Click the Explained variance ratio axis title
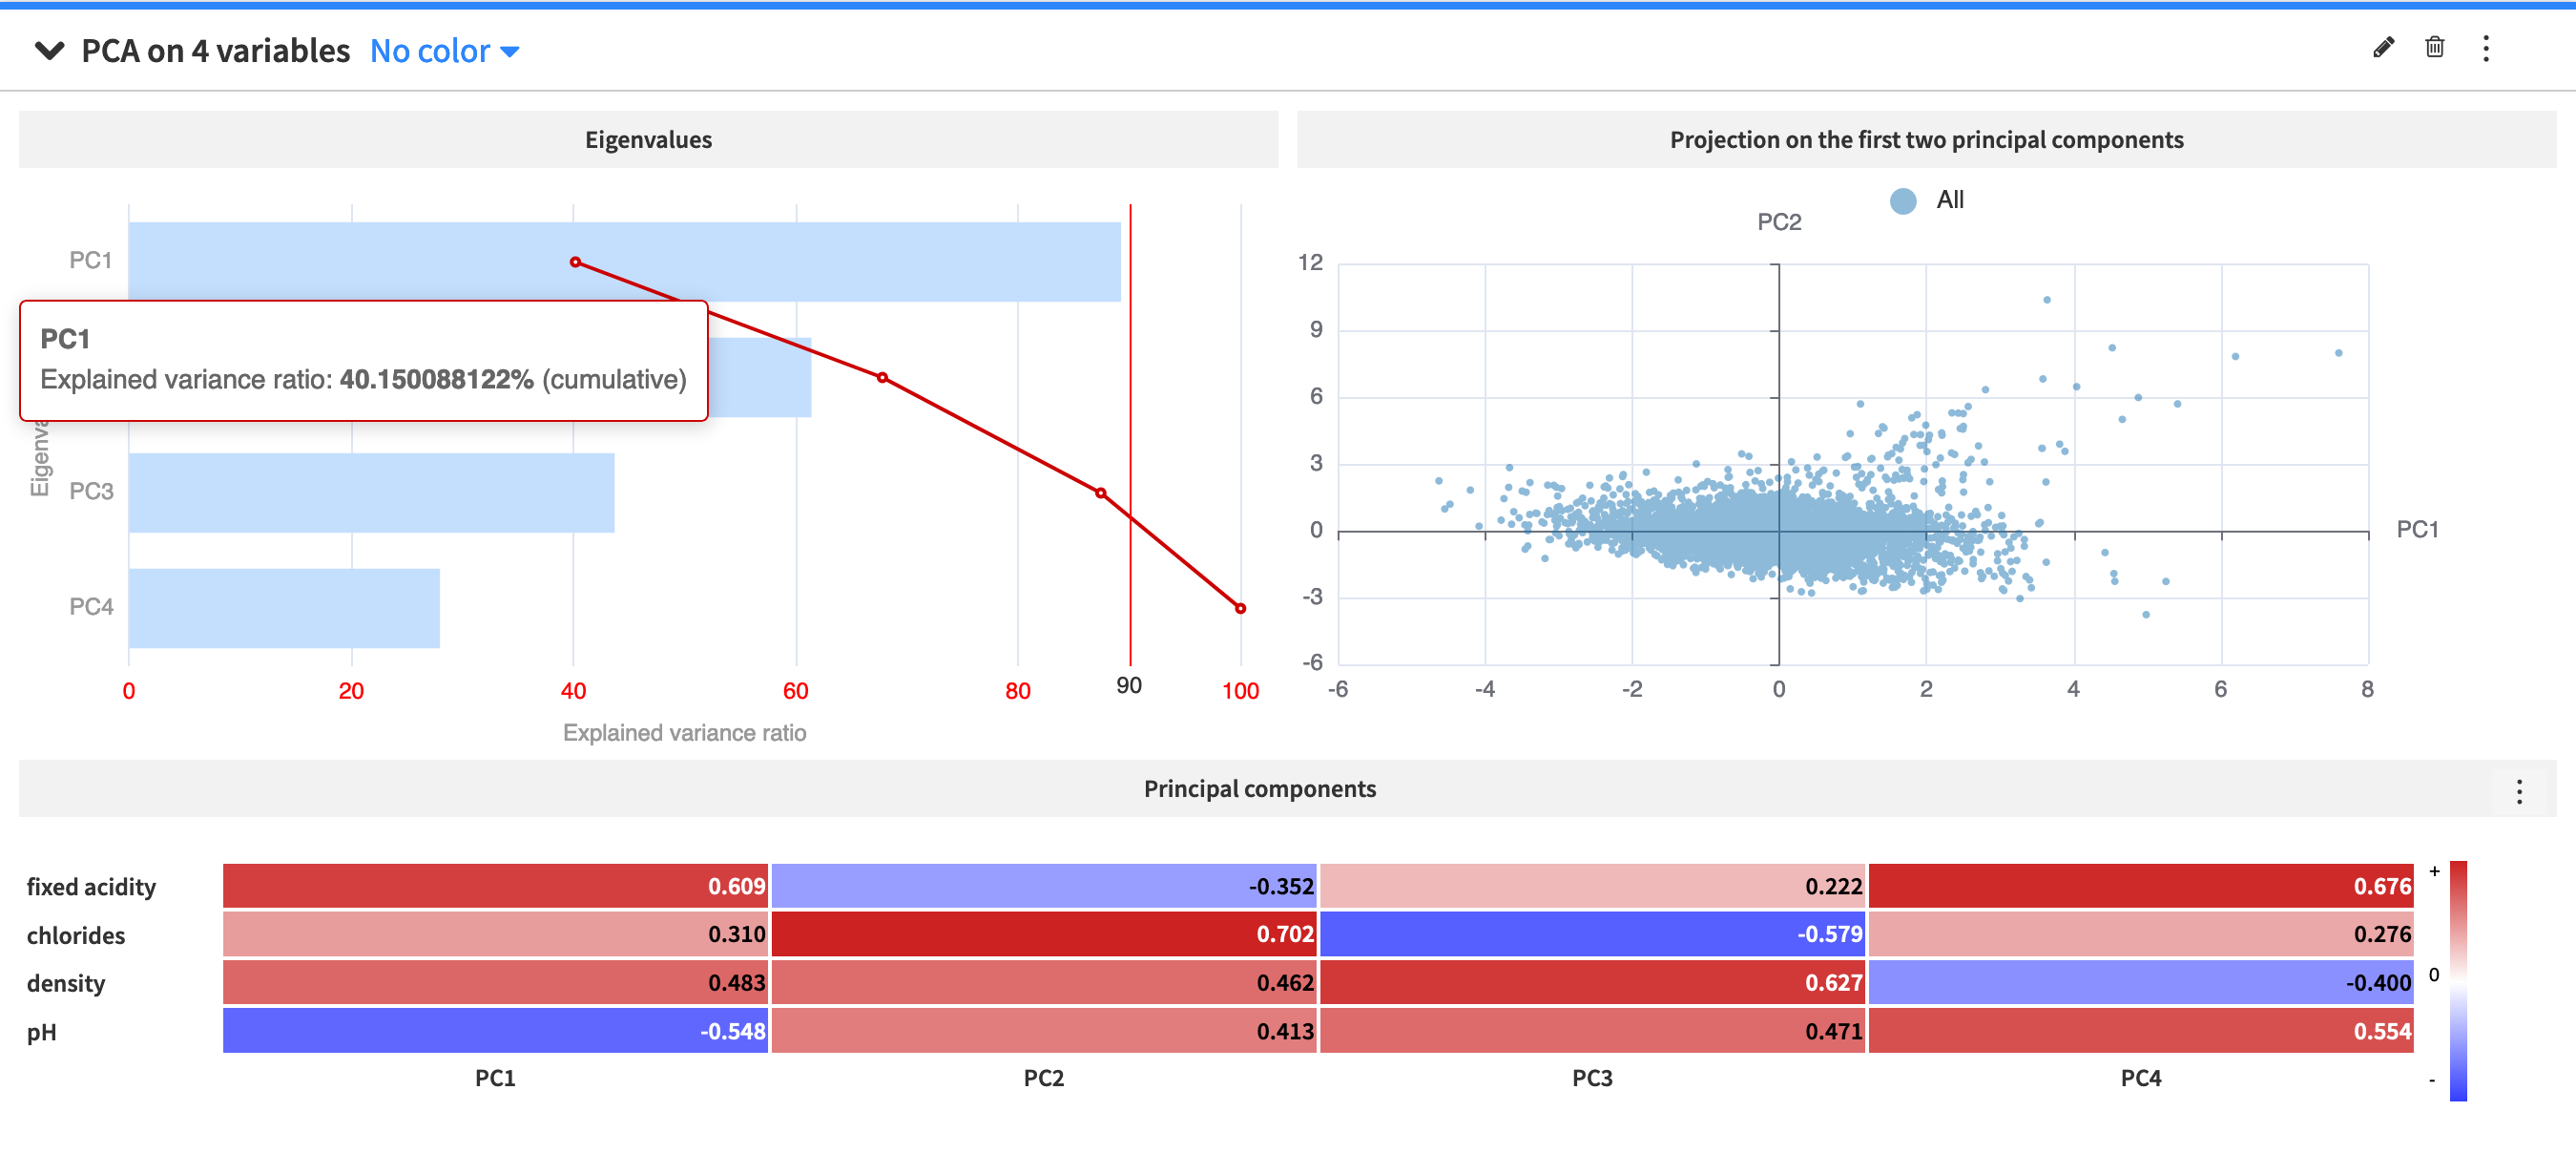 (x=684, y=733)
